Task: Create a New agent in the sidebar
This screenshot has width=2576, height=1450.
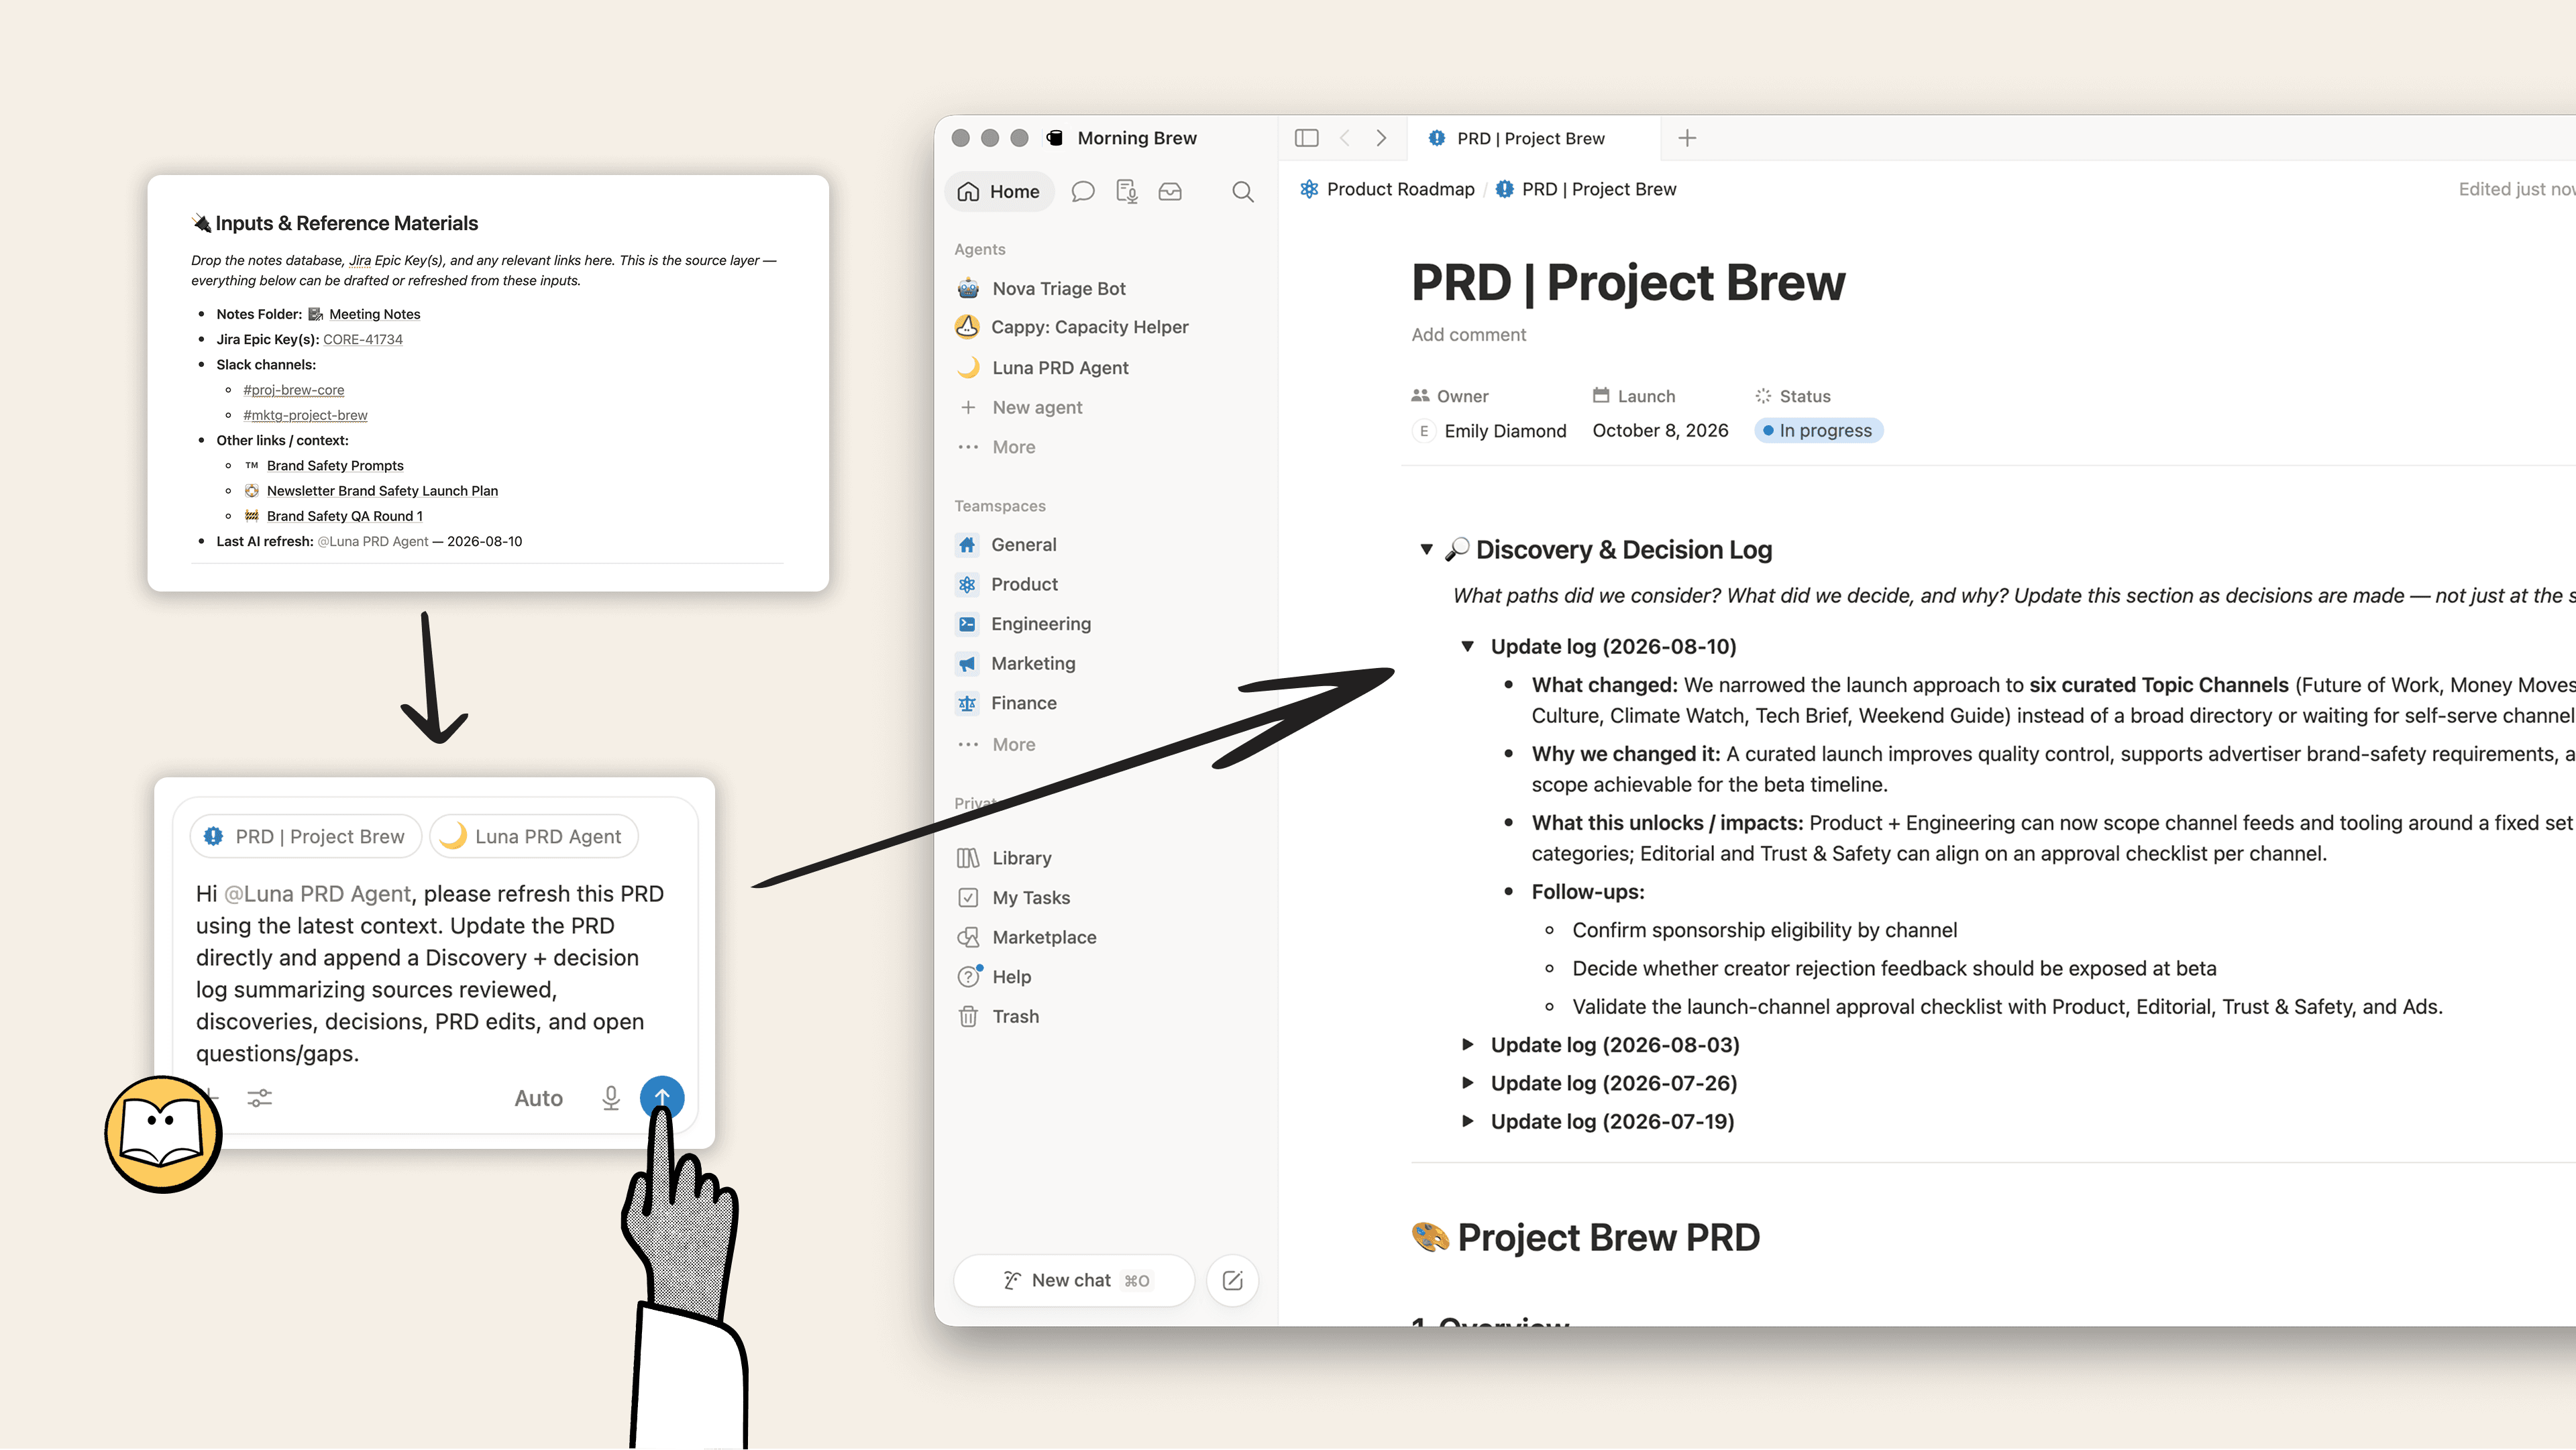Action: click(x=1020, y=407)
